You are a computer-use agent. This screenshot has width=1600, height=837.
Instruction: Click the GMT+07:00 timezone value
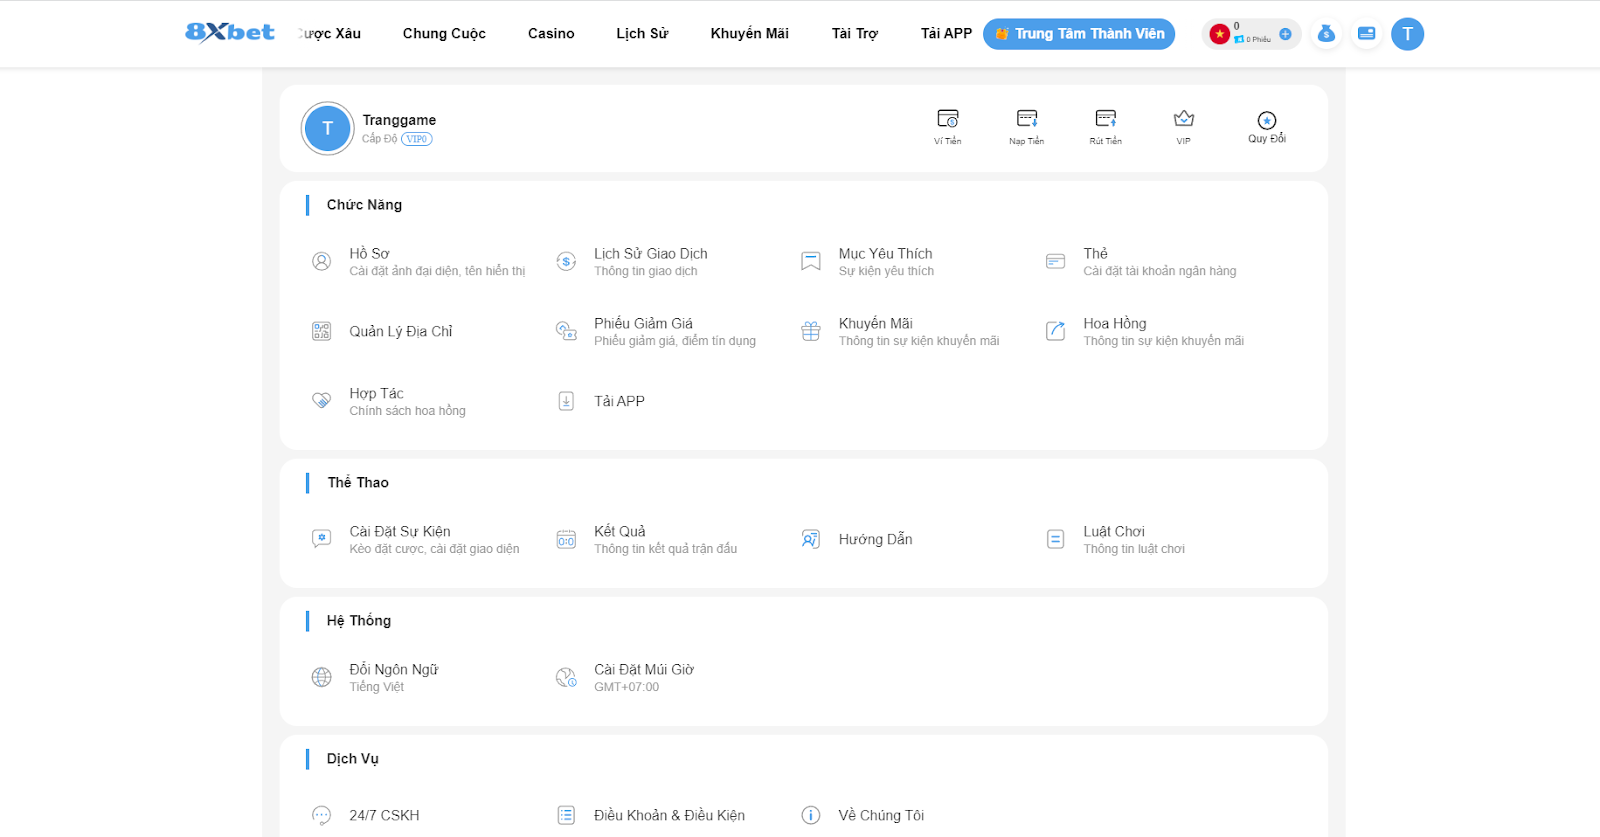click(626, 687)
